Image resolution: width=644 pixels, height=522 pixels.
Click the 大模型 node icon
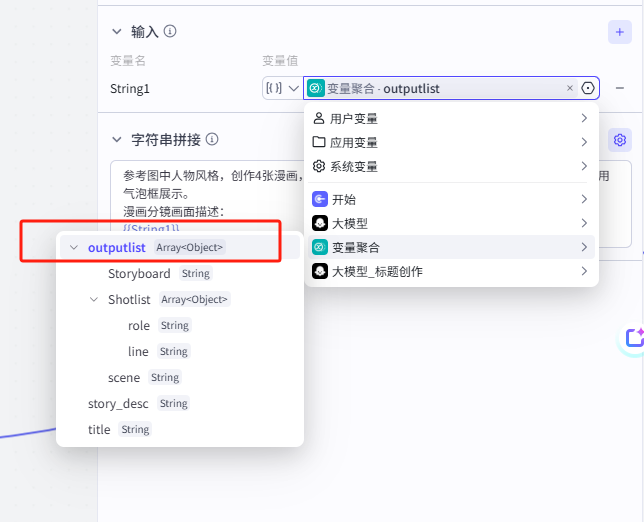pos(320,223)
